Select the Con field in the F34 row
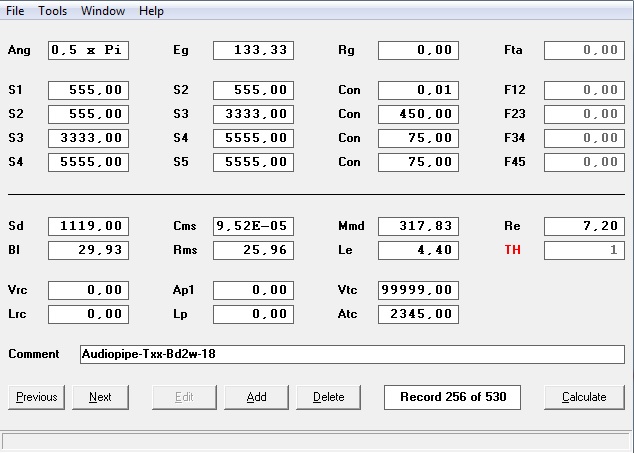 418,138
